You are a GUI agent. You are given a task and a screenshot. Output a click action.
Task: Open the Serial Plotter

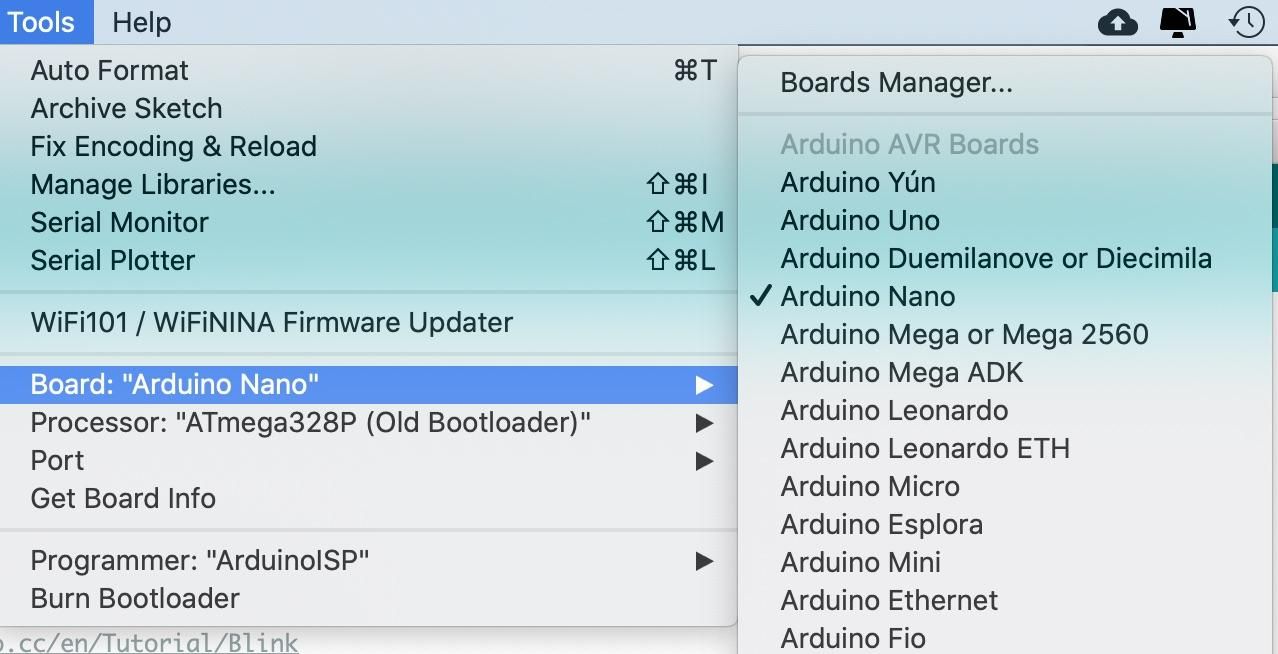pyautogui.click(x=112, y=261)
